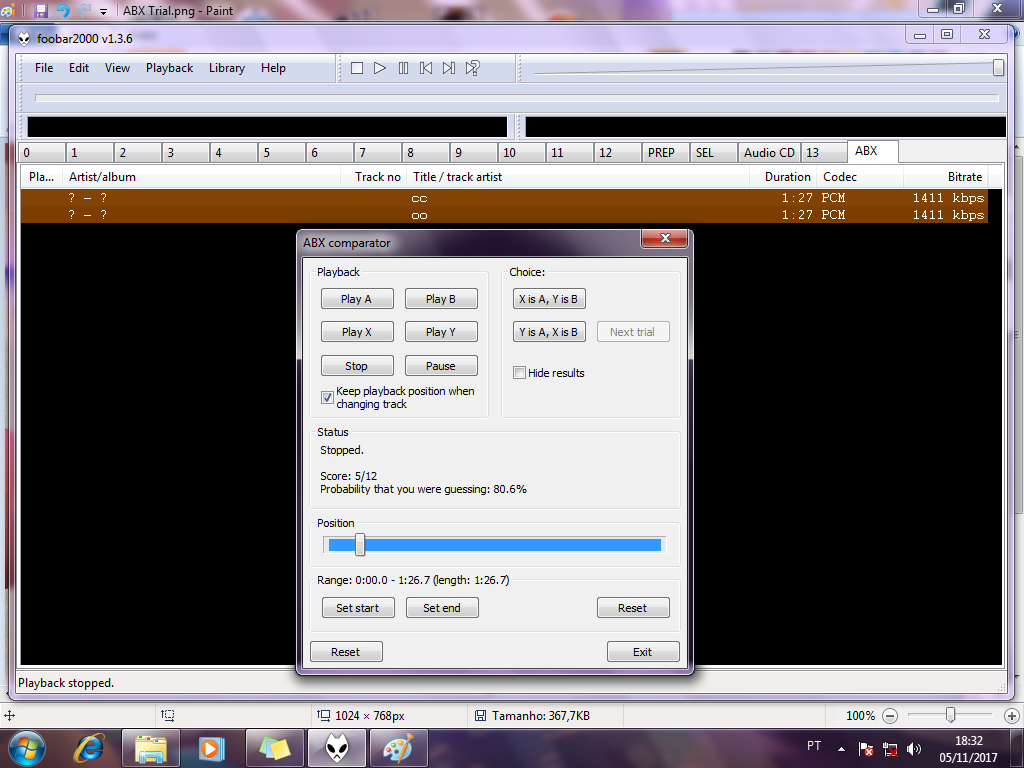Screen dimensions: 1024x768
Task: Click the Play B button
Action: click(x=441, y=299)
